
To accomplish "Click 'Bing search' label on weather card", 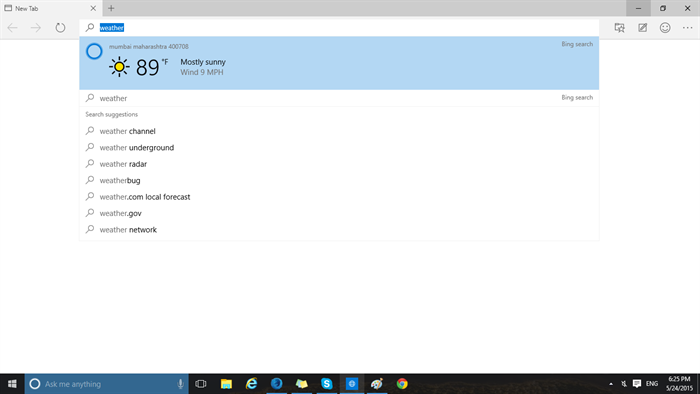I will pos(577,44).
